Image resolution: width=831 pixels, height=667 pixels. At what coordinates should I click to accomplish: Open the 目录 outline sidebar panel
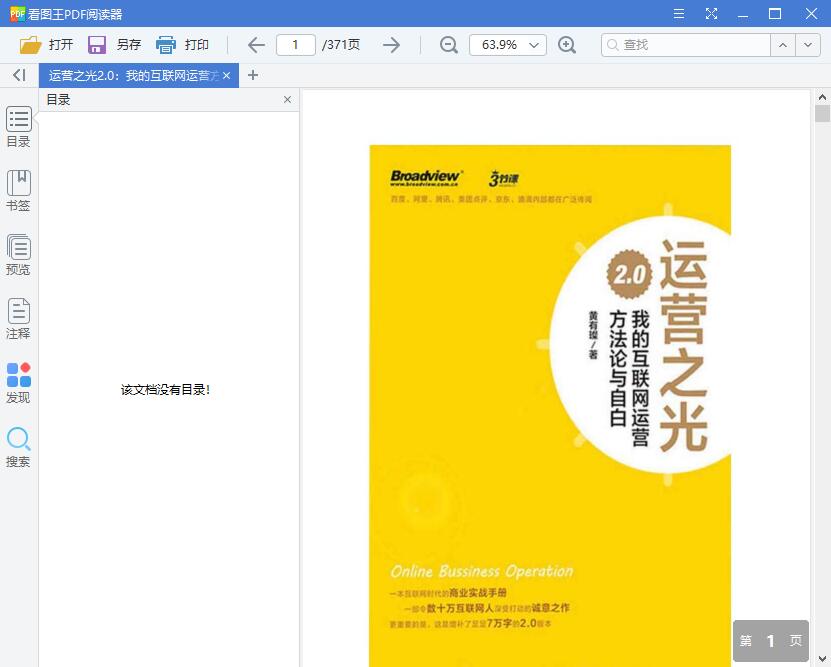(x=19, y=127)
